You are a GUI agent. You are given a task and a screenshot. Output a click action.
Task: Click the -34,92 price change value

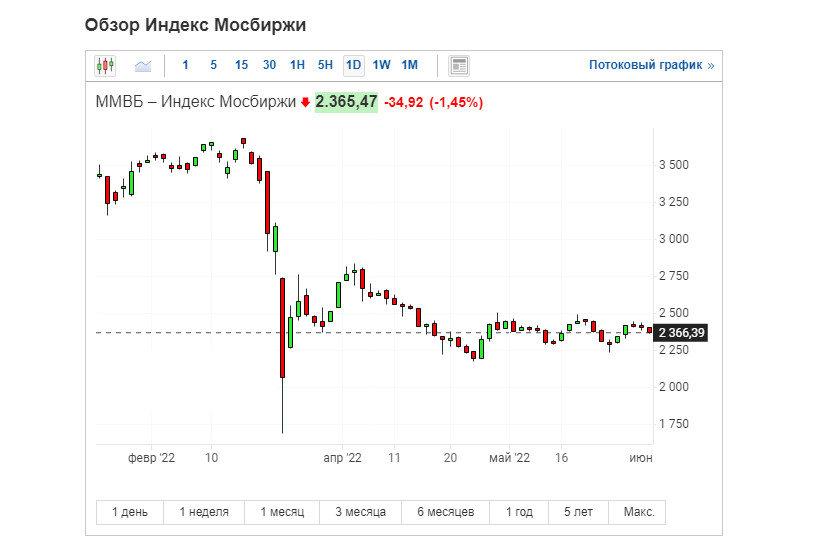tap(404, 102)
